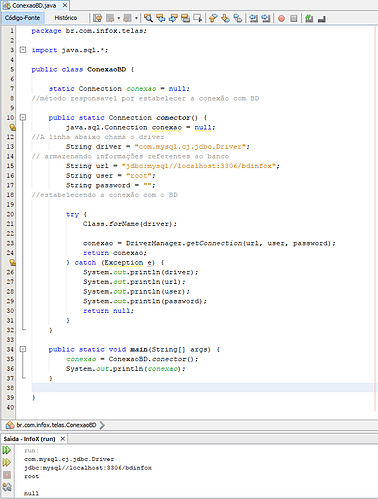
Task: Click the "root" string on line 16
Action: (x=139, y=176)
